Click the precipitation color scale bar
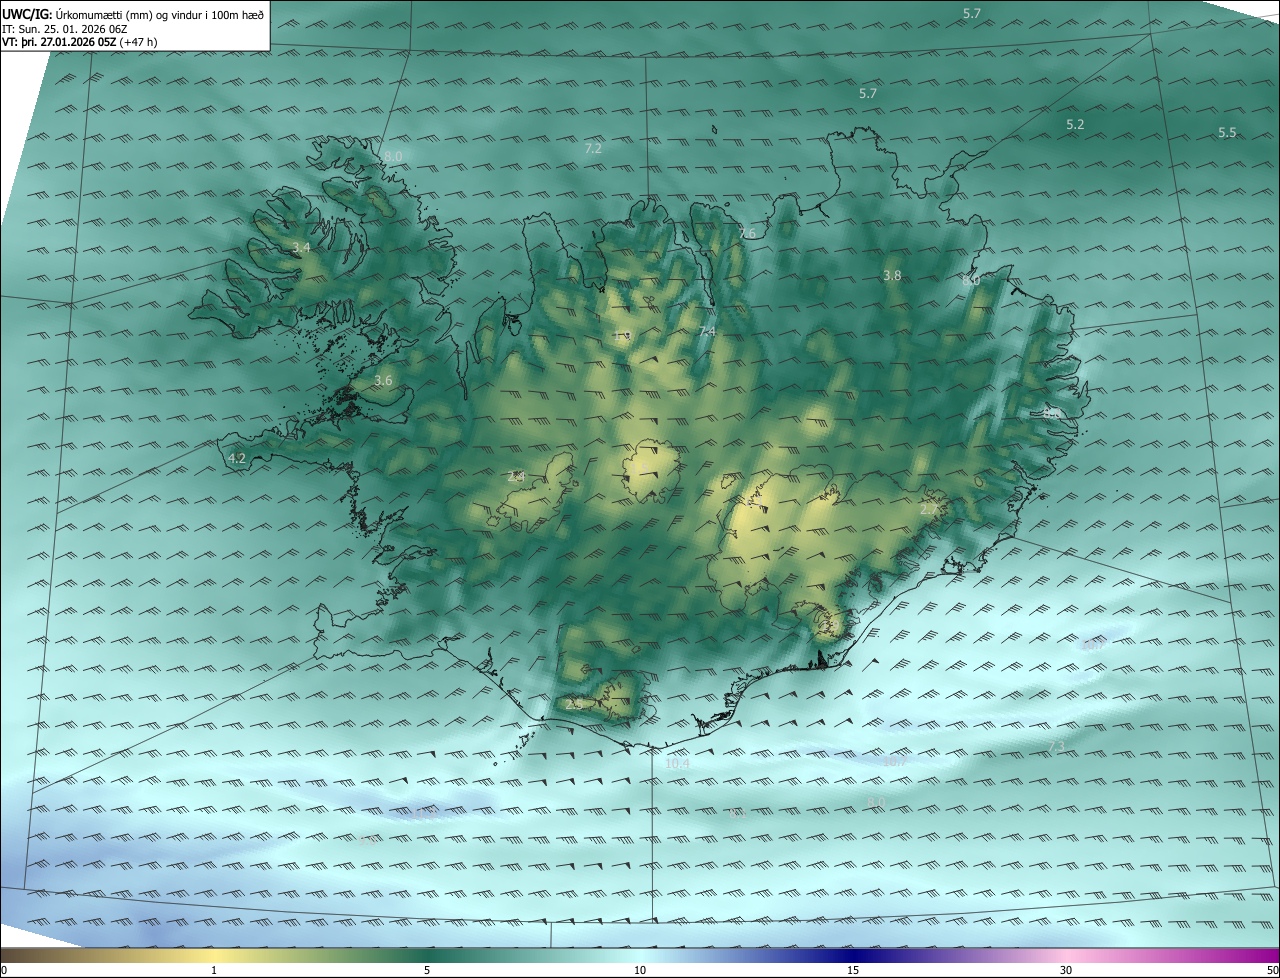Image resolution: width=1280 pixels, height=978 pixels. pyautogui.click(x=640, y=954)
